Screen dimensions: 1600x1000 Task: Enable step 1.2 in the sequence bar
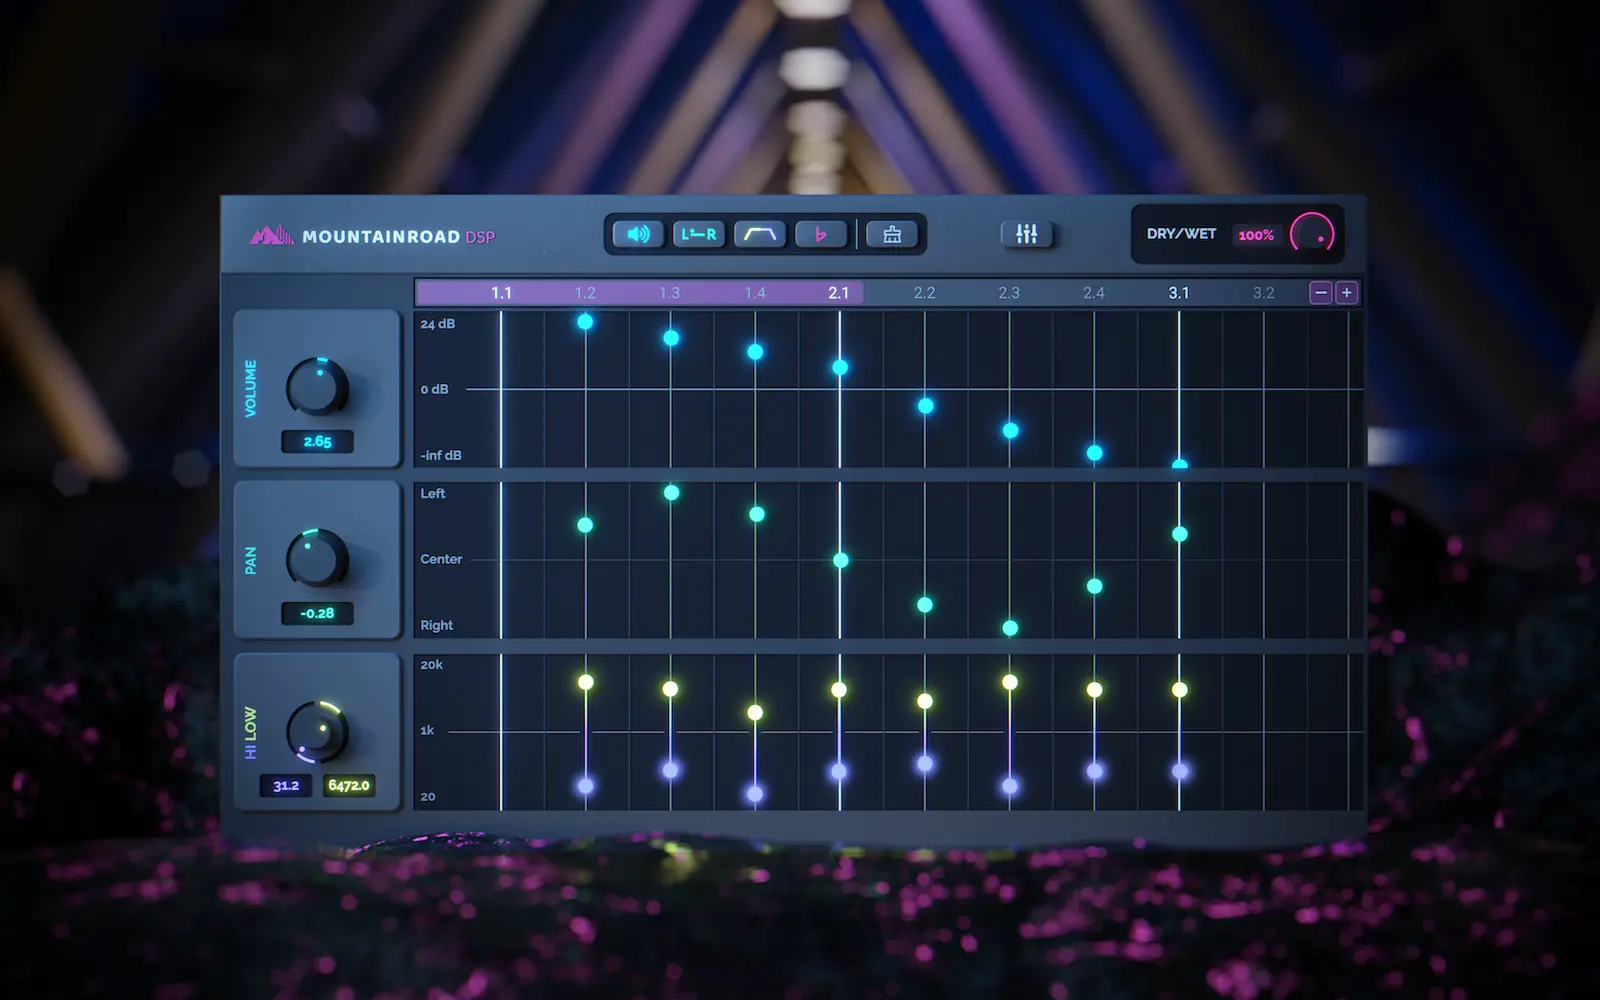pyautogui.click(x=585, y=293)
